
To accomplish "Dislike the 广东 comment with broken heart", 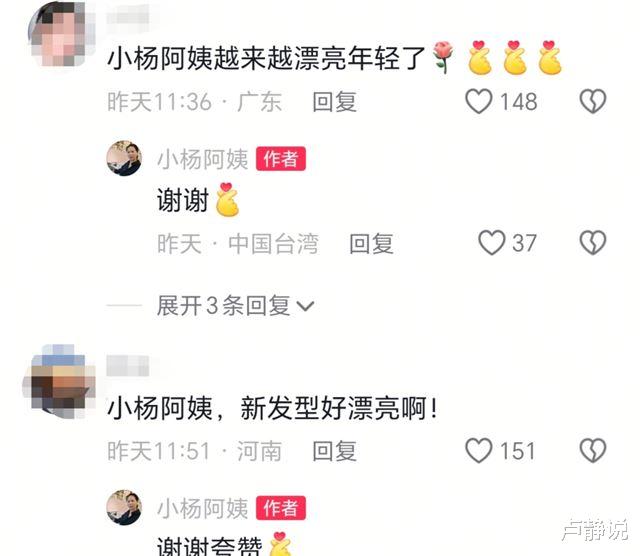I will click(x=593, y=101).
